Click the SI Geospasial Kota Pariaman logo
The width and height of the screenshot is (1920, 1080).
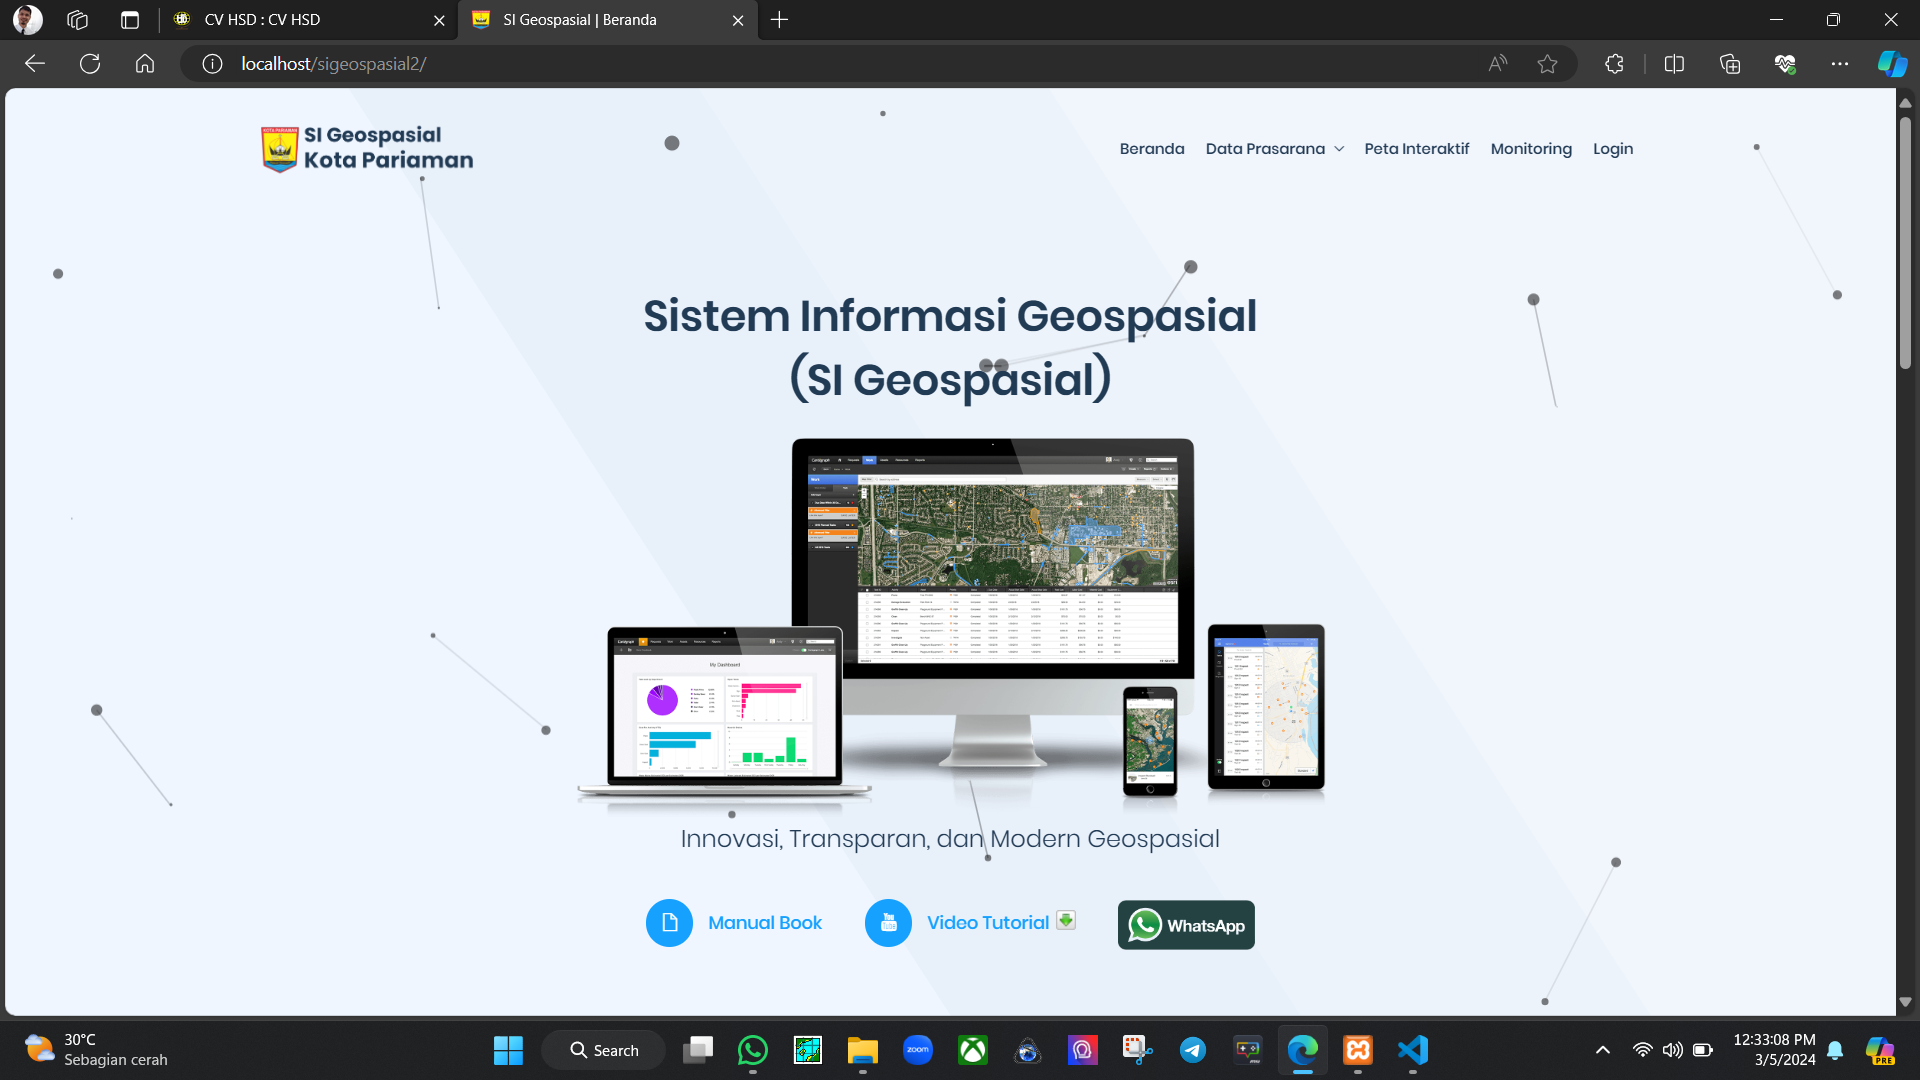[367, 148]
